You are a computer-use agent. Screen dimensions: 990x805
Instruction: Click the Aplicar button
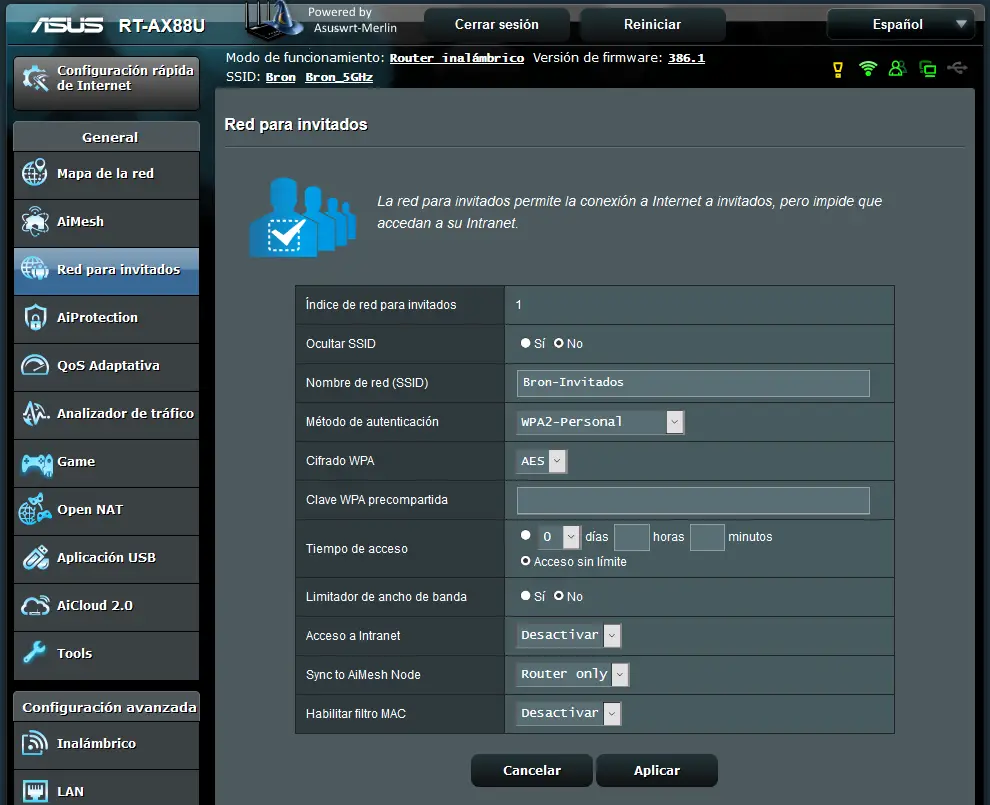point(657,770)
